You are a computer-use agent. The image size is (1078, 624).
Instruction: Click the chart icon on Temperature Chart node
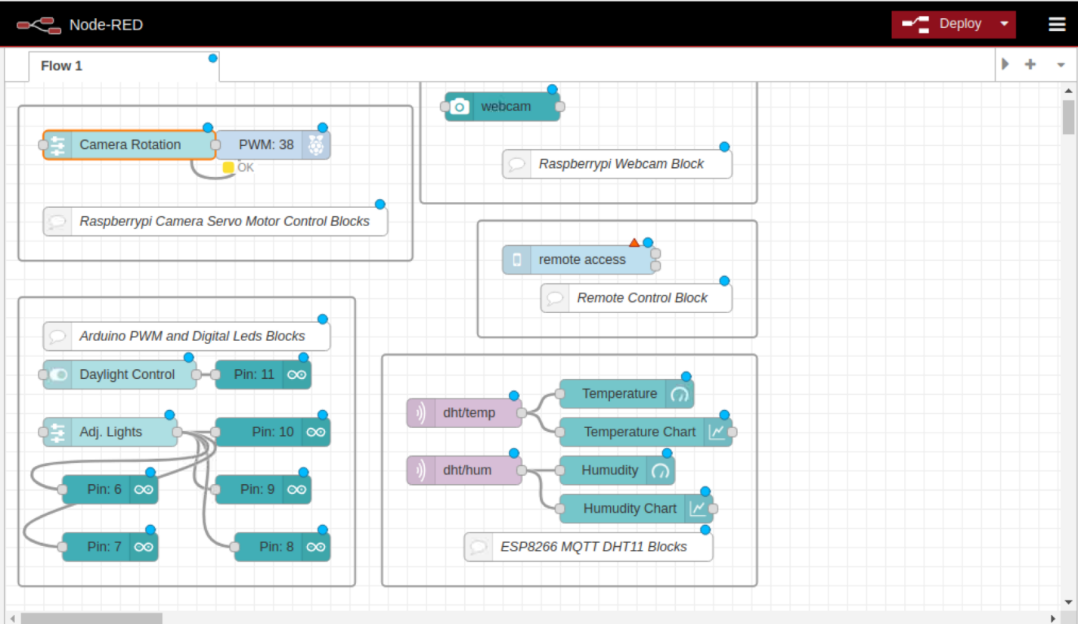click(x=716, y=431)
